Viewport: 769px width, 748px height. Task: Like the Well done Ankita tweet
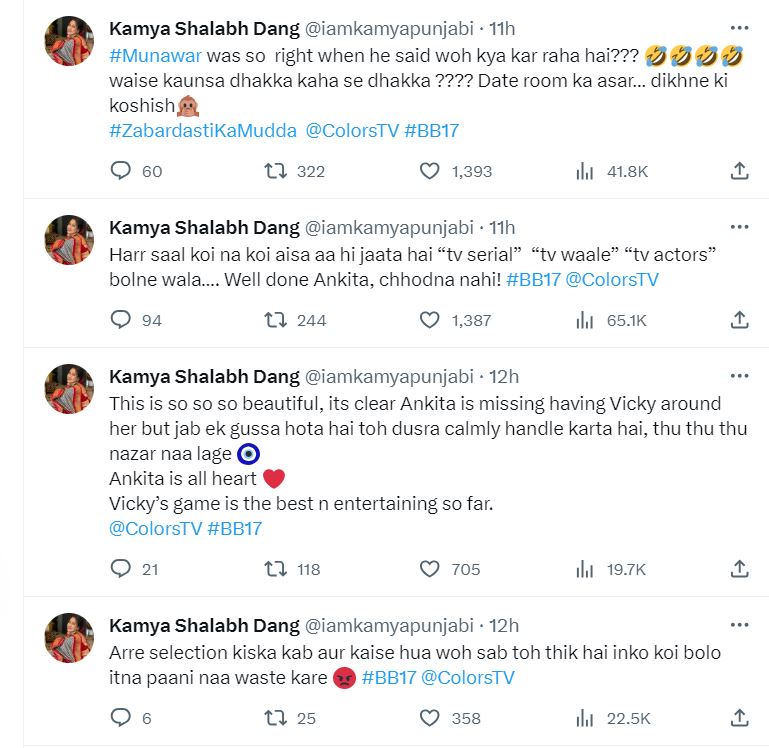430,320
